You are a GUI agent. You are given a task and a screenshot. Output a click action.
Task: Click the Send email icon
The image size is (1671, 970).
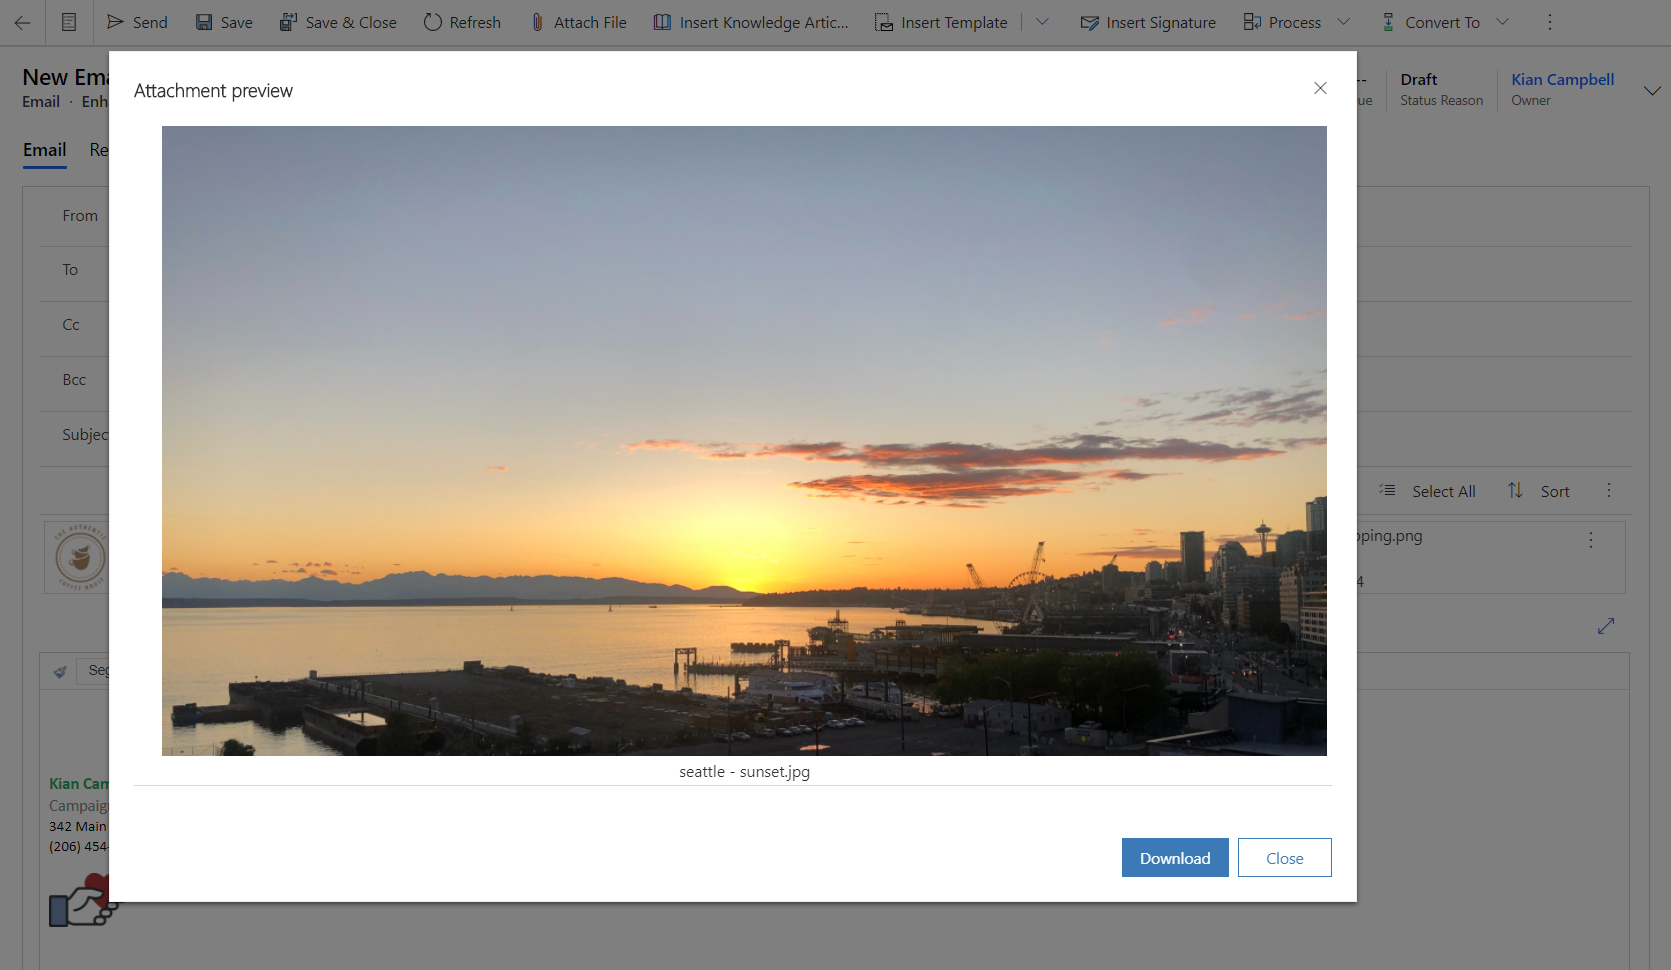(116, 22)
